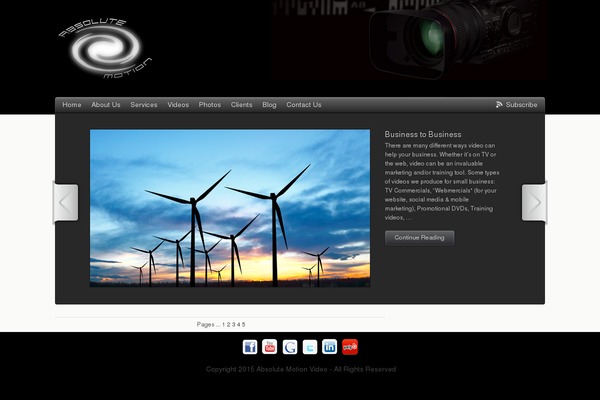
Task: Go to page 4 in pagination
Action: click(238, 325)
